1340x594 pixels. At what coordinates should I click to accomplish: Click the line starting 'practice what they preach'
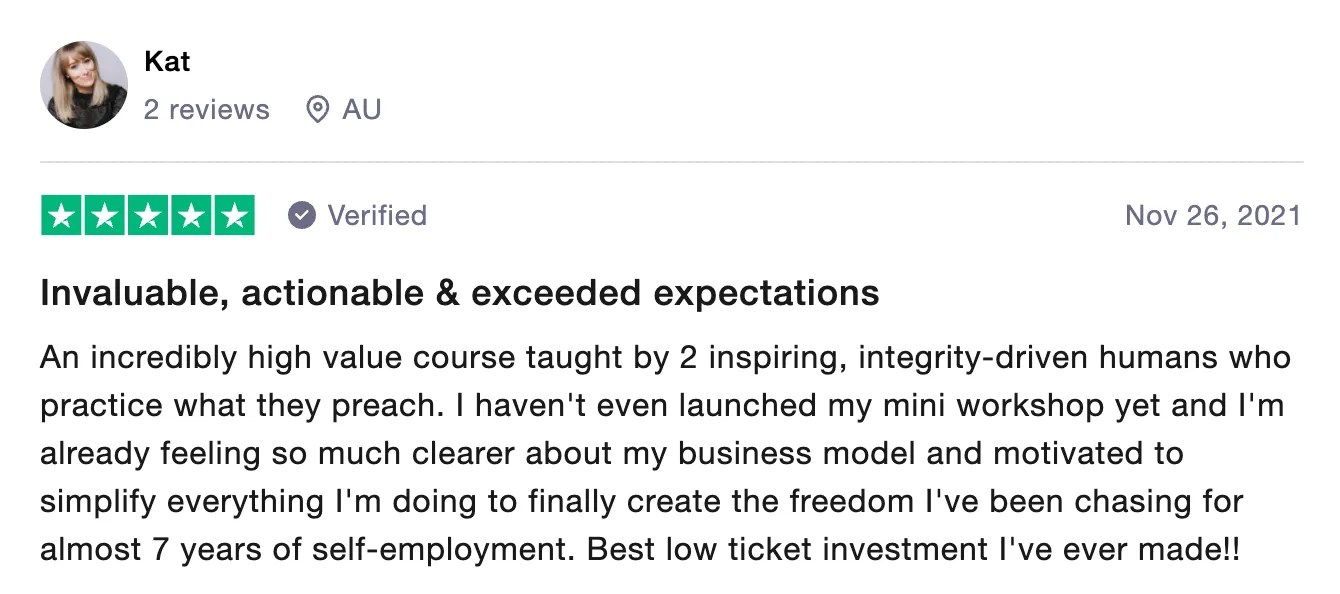pos(662,406)
